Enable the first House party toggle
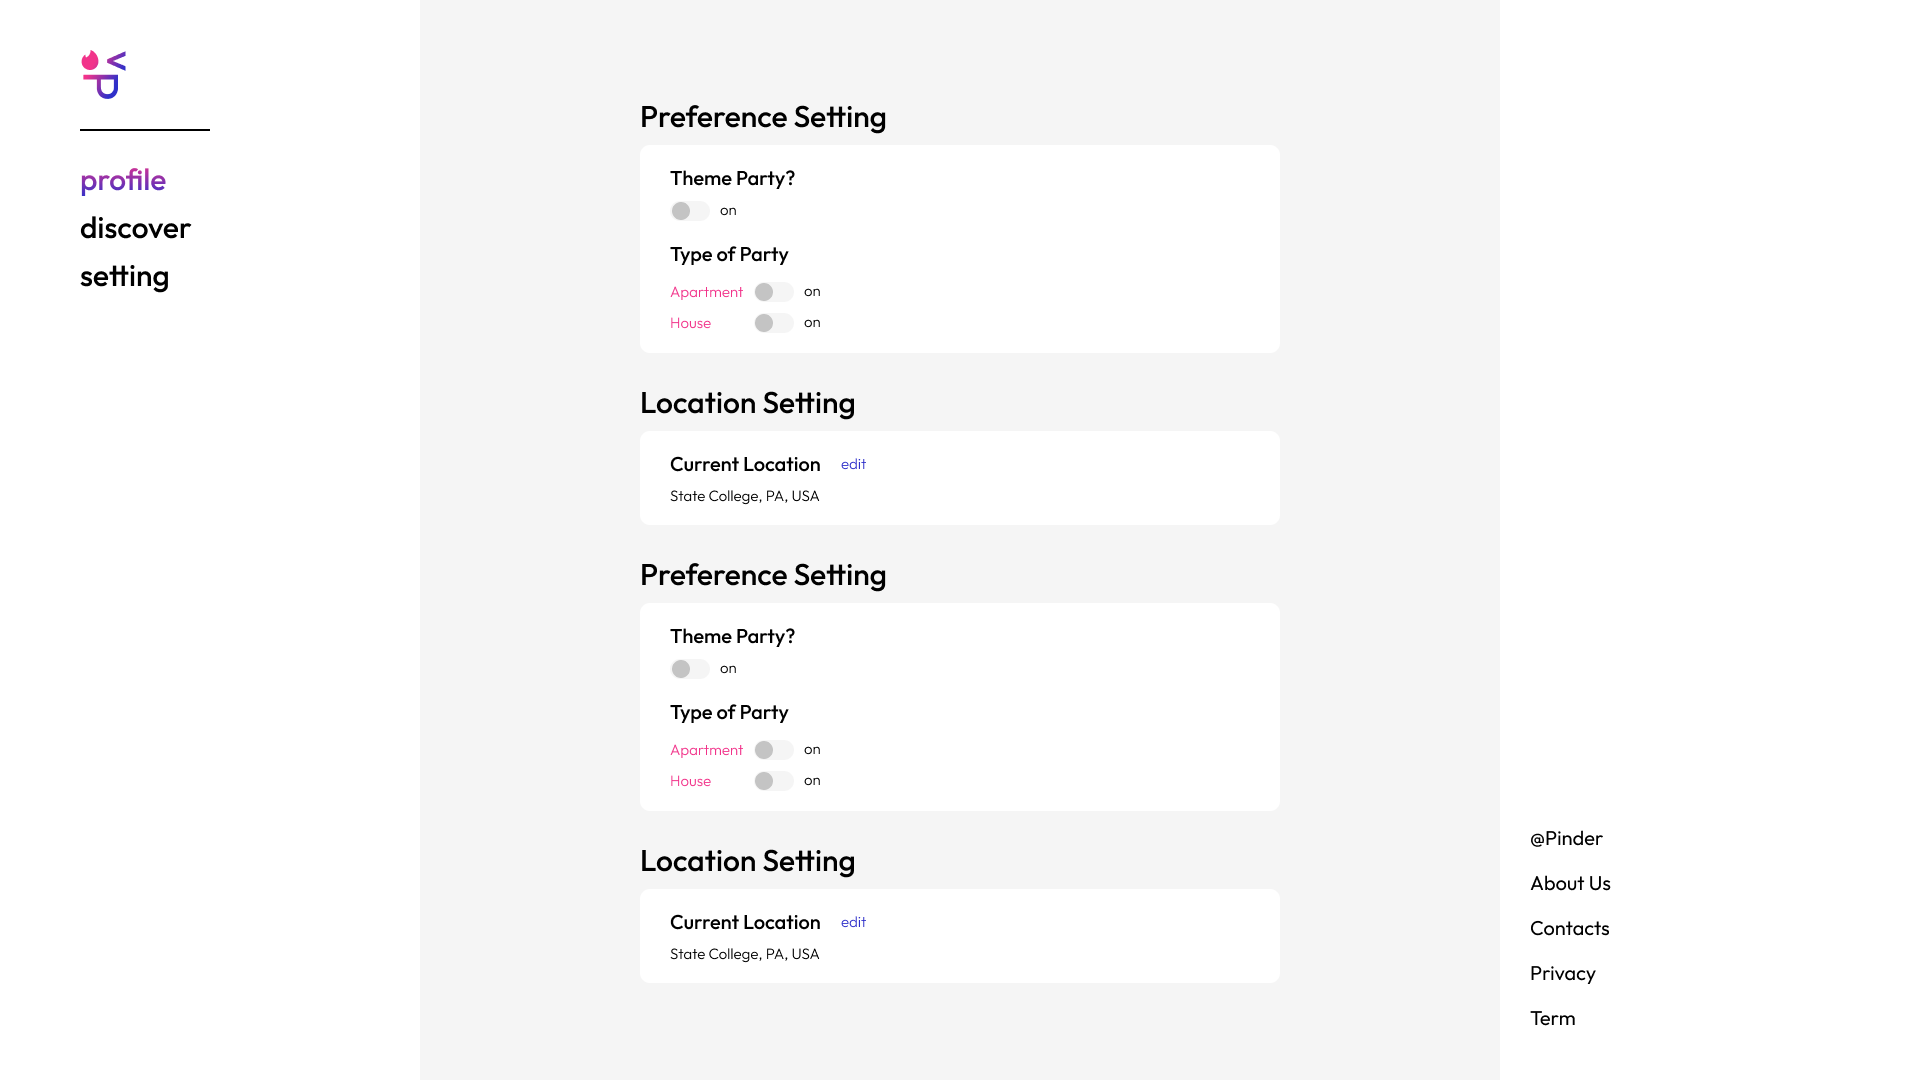 click(x=774, y=323)
